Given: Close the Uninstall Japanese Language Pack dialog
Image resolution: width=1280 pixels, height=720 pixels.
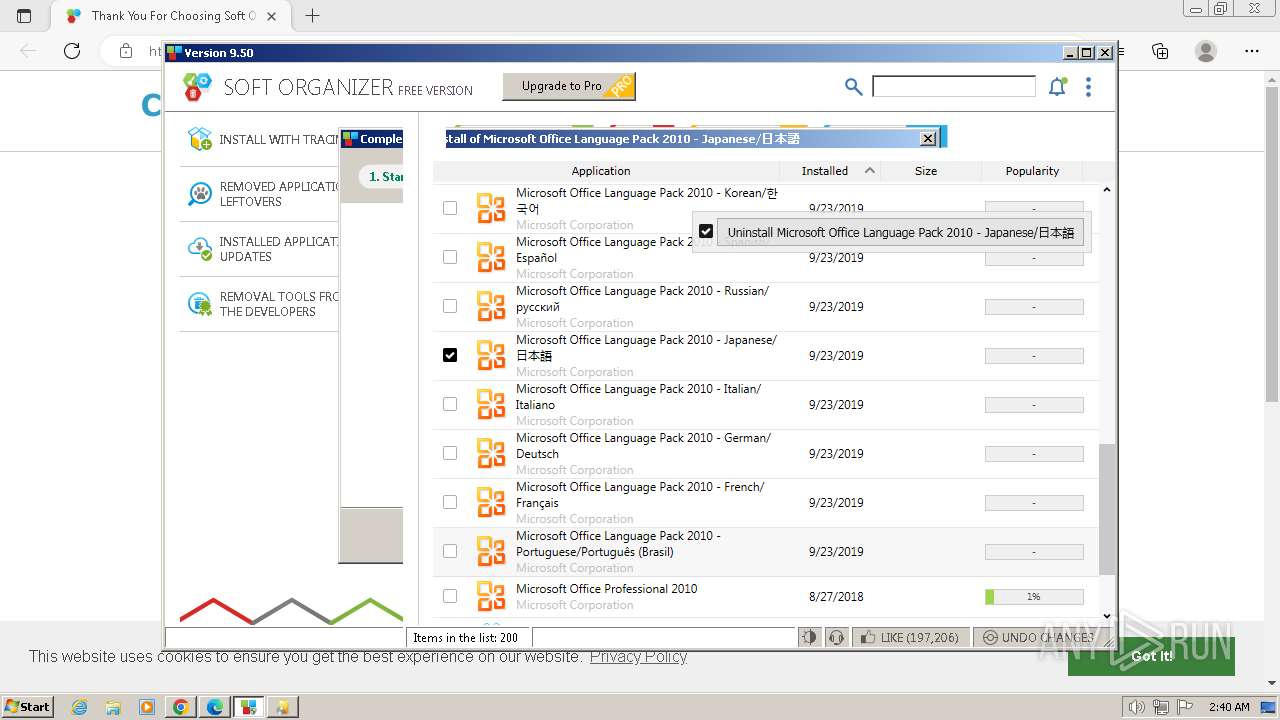Looking at the screenshot, I should tap(928, 138).
